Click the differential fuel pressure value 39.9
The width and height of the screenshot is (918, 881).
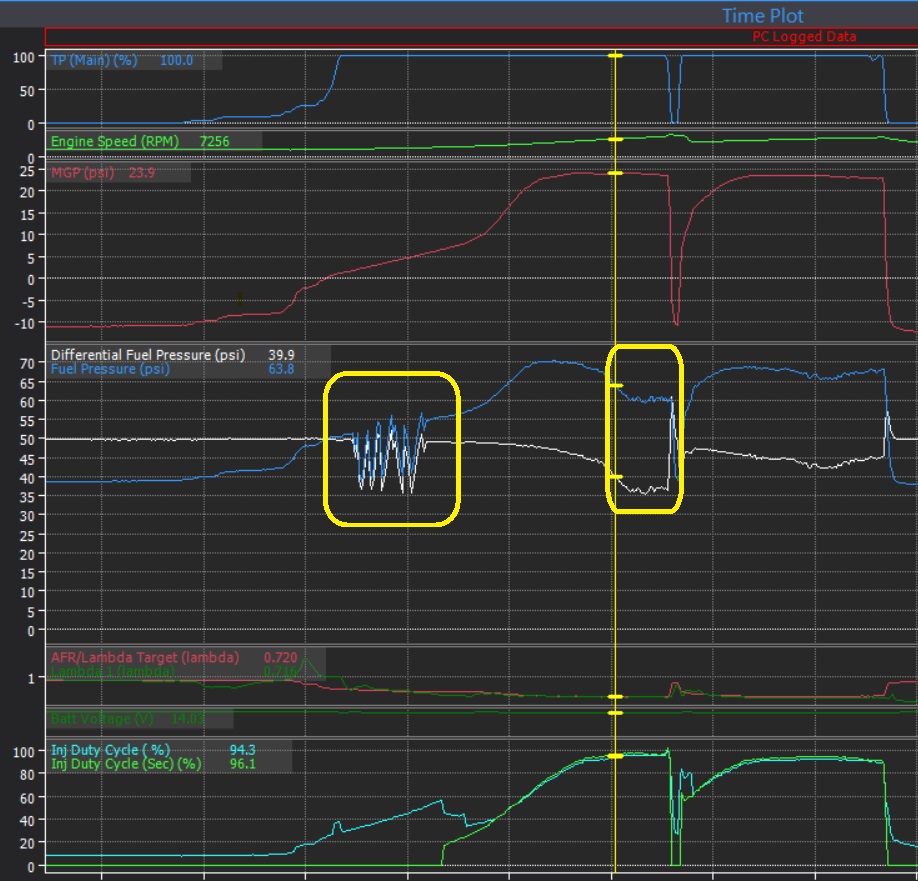click(281, 355)
